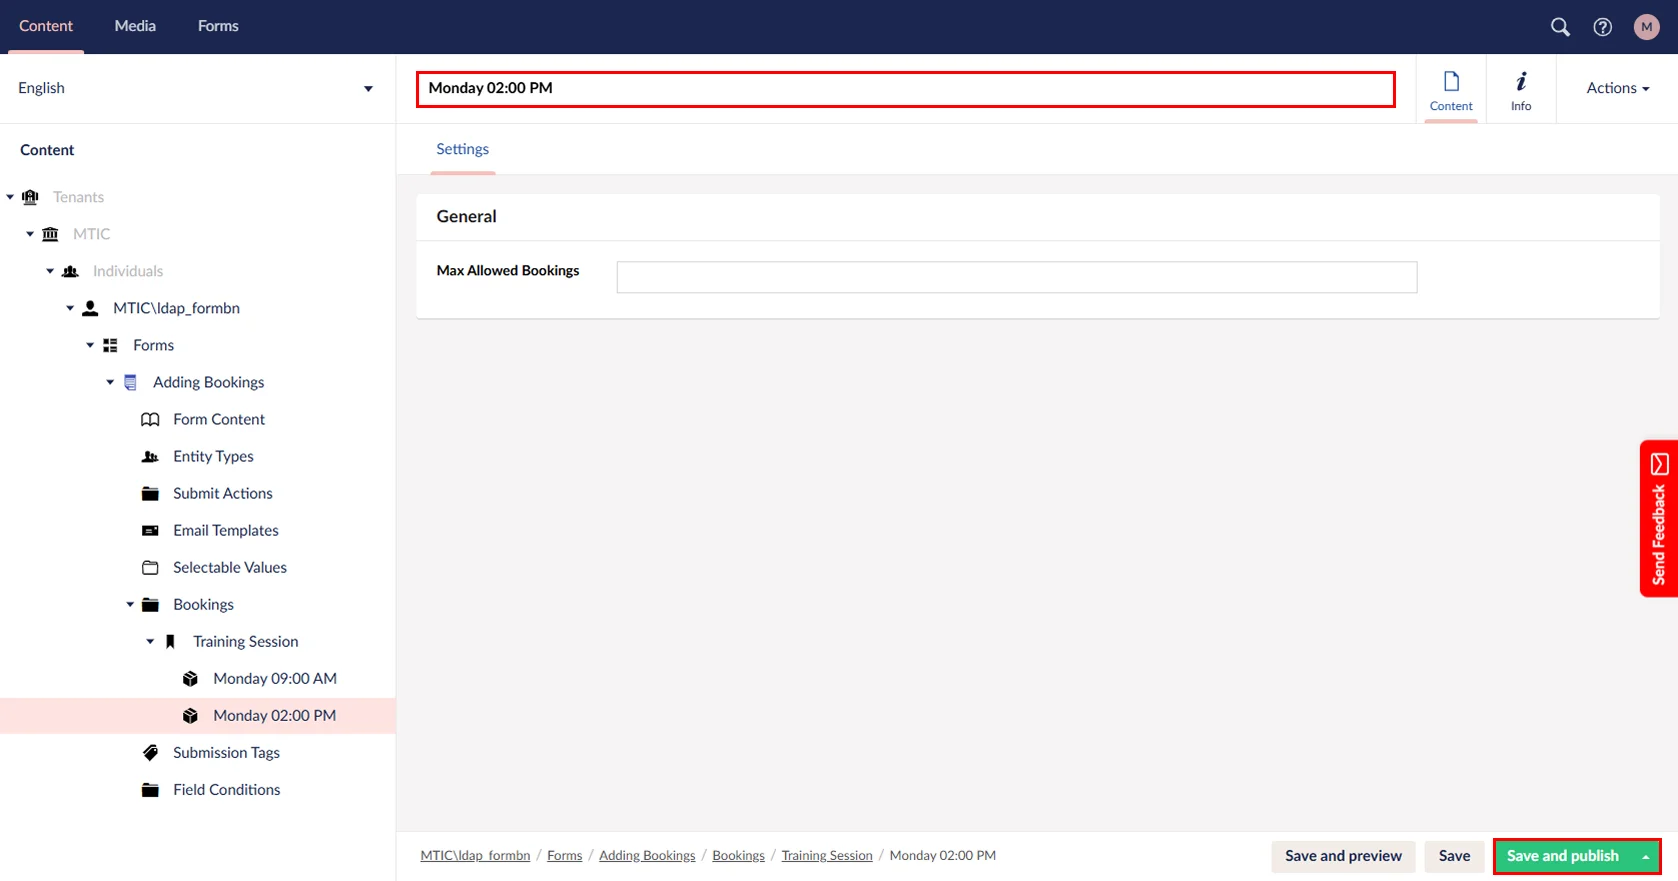Open the user avatar menu
The height and width of the screenshot is (881, 1678).
(1646, 27)
